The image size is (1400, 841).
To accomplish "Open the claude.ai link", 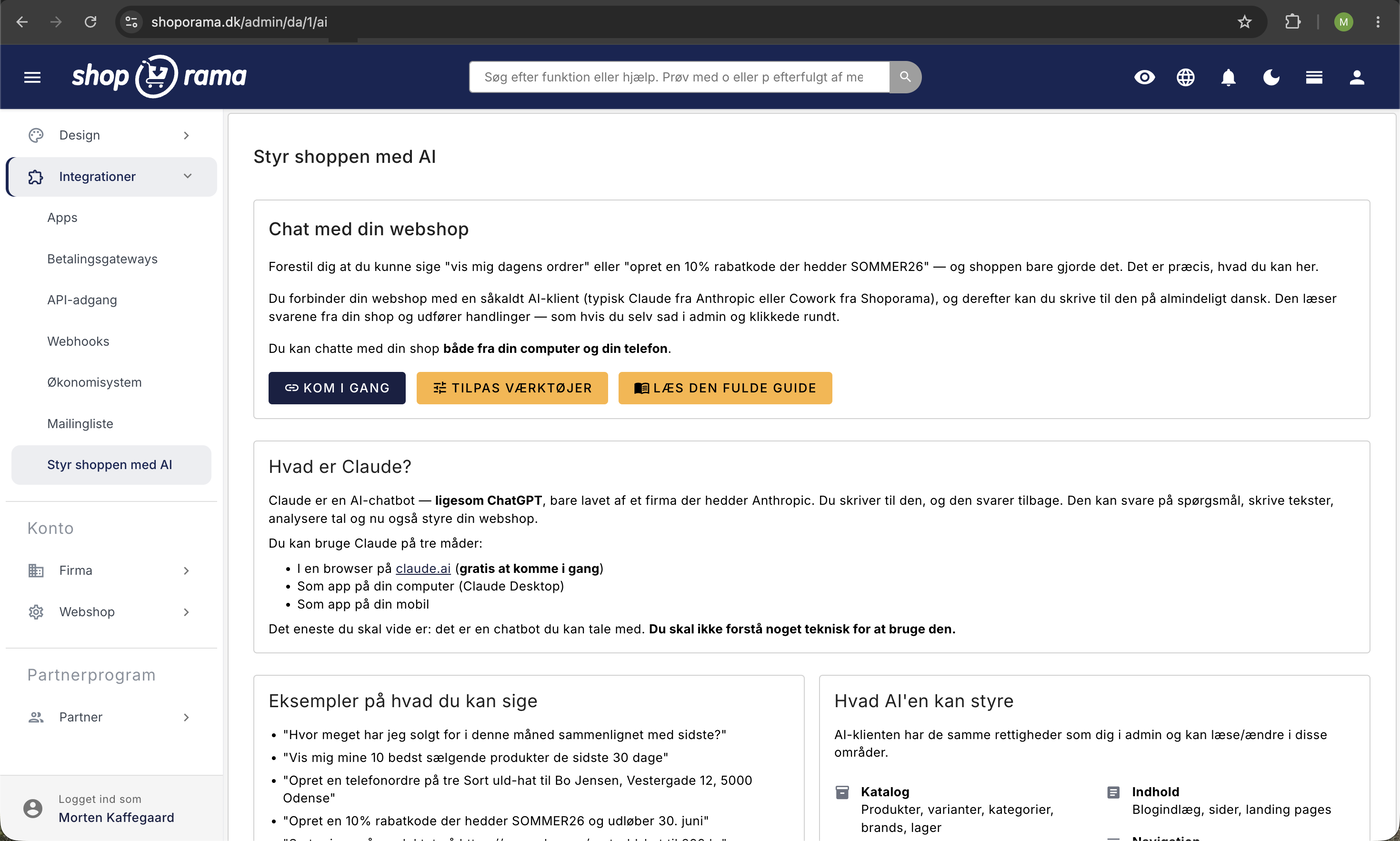I will tap(423, 568).
